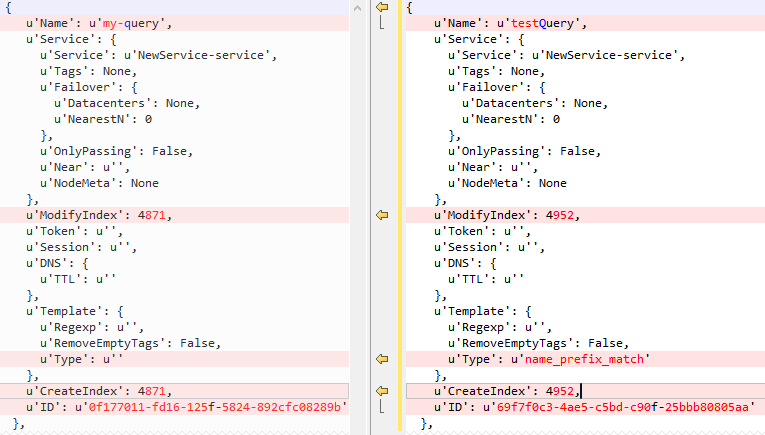Click the TTL line in left pane
The image size is (765, 435).
point(78,279)
